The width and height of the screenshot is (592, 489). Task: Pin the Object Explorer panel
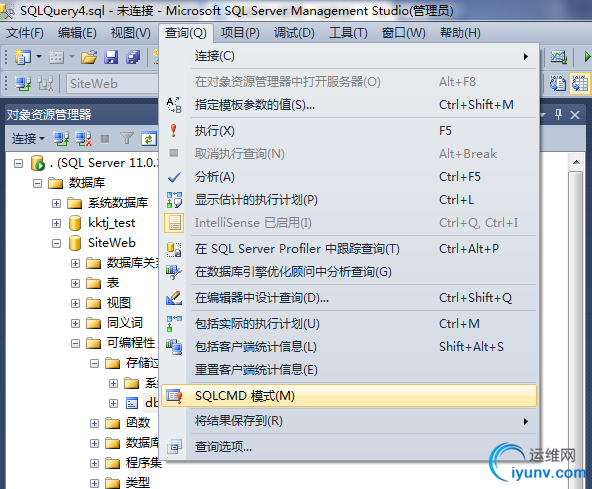click(x=558, y=114)
